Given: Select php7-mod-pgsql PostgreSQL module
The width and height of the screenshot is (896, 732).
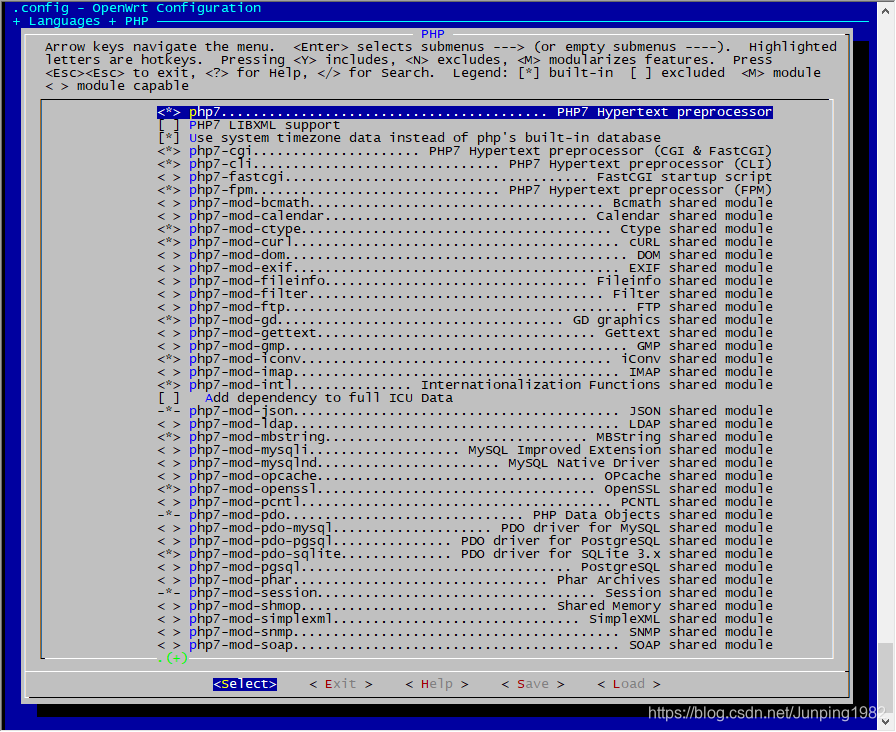Looking at the screenshot, I should pos(465,567).
